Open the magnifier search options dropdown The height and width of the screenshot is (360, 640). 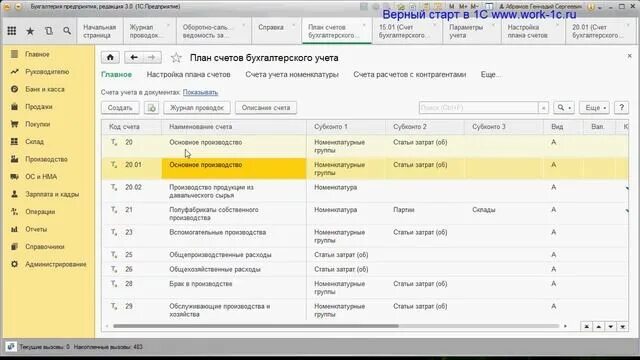(x=564, y=108)
